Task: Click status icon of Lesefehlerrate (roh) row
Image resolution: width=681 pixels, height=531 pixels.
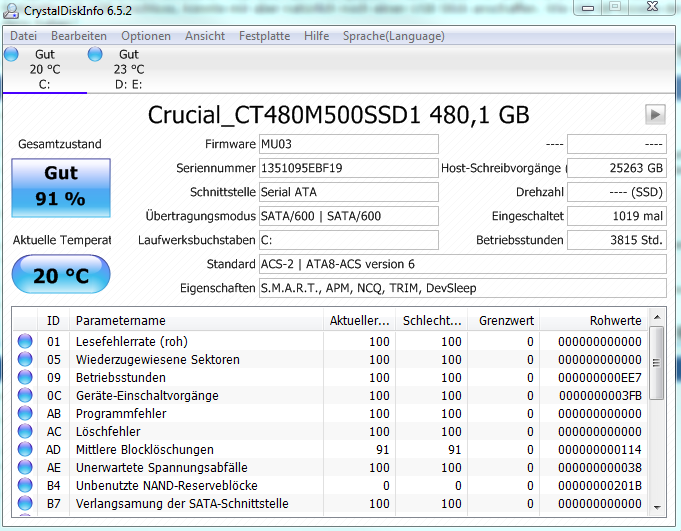Action: pyautogui.click(x=25, y=341)
